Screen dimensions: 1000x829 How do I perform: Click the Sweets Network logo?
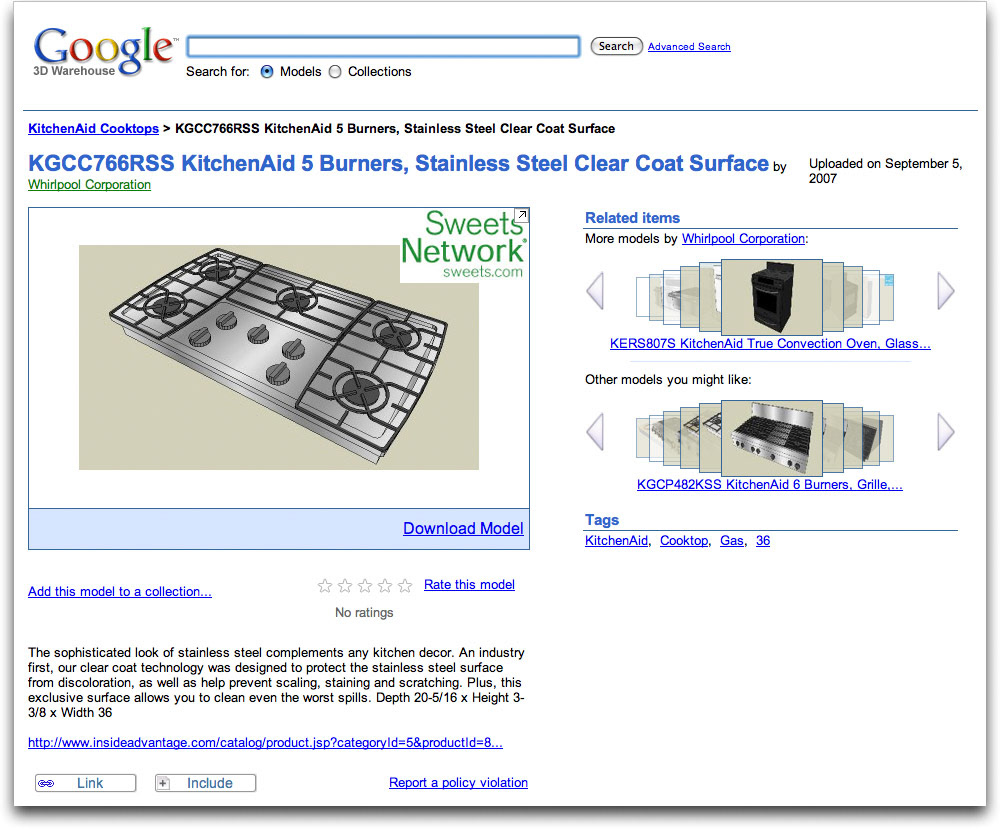(464, 245)
